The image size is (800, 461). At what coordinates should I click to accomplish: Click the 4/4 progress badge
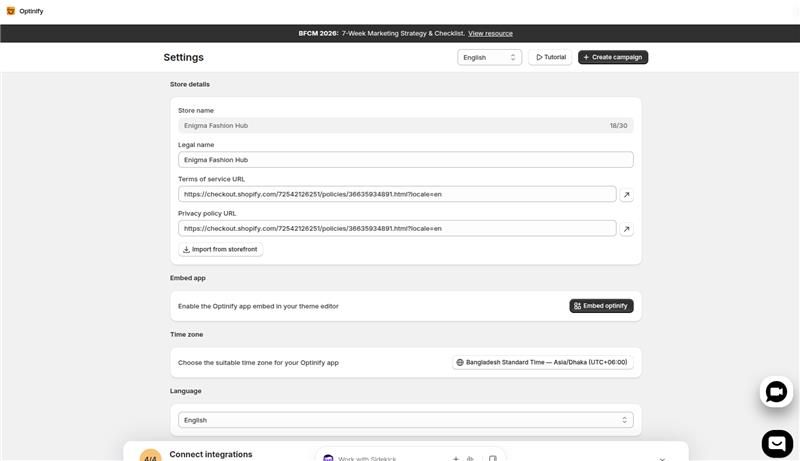tap(150, 456)
